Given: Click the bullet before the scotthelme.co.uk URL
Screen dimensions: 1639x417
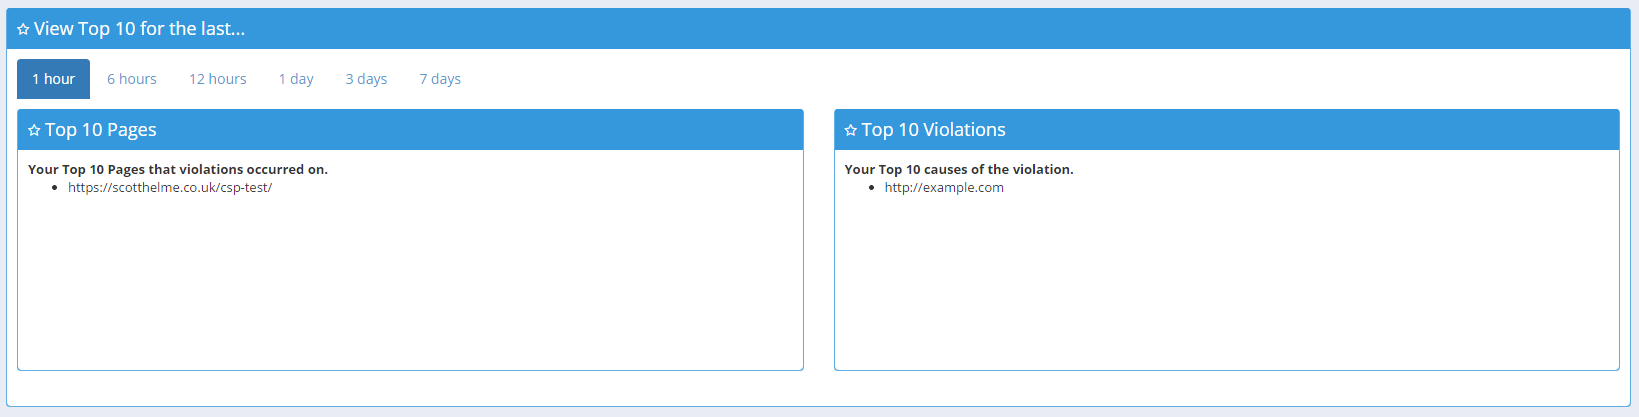Looking at the screenshot, I should (55, 188).
